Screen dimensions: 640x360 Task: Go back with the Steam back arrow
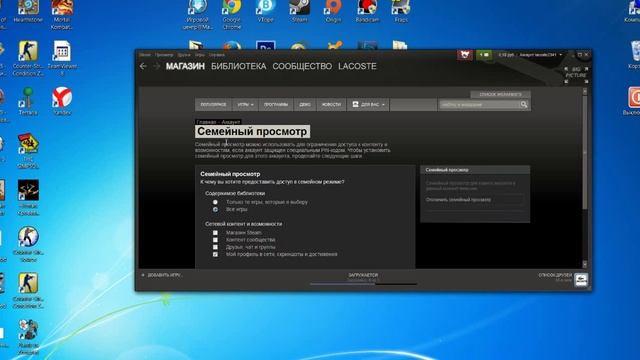[143, 66]
